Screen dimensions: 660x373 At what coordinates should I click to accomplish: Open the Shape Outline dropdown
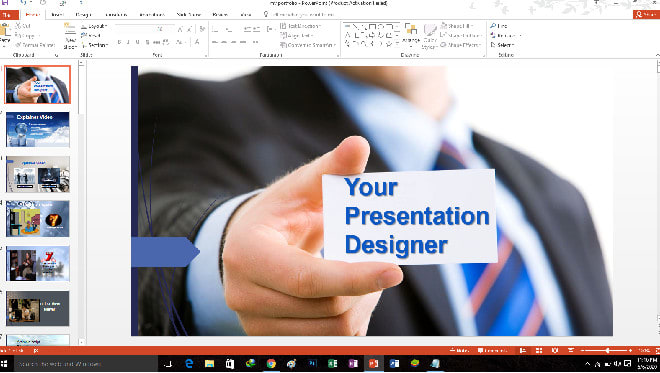(460, 35)
